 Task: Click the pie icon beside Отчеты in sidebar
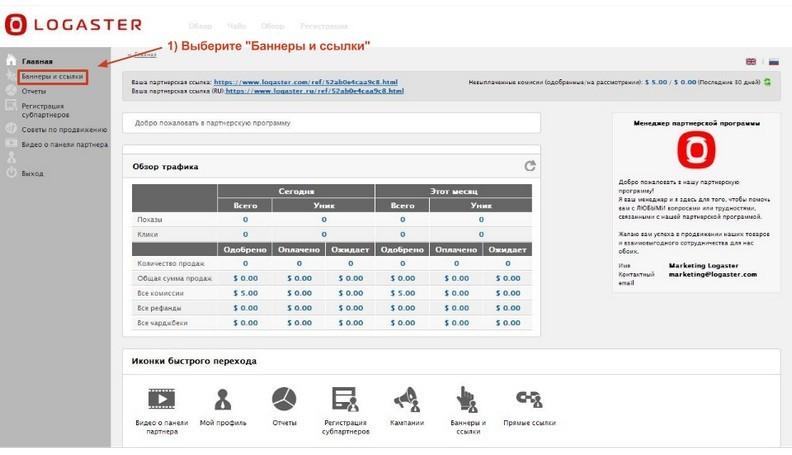click(x=11, y=90)
